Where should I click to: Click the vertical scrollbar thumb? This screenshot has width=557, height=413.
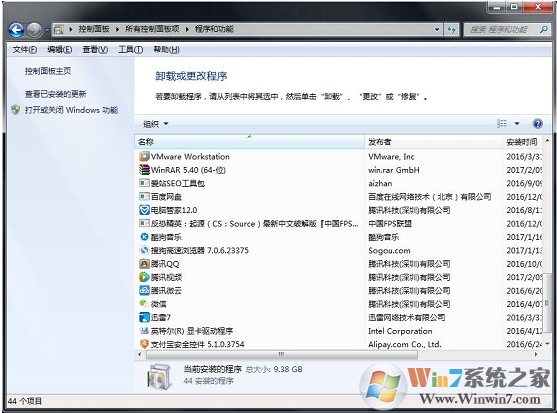[548, 302]
